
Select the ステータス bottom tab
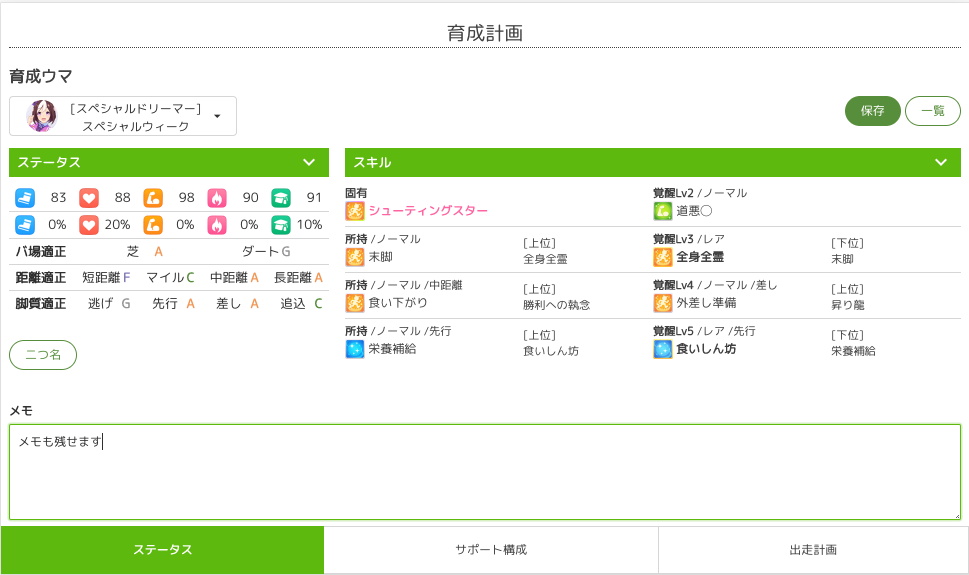point(162,550)
